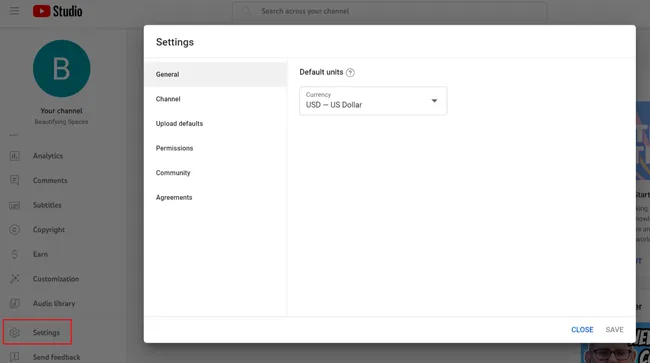
Task: Open Copyright in the sidebar
Action: point(49,230)
